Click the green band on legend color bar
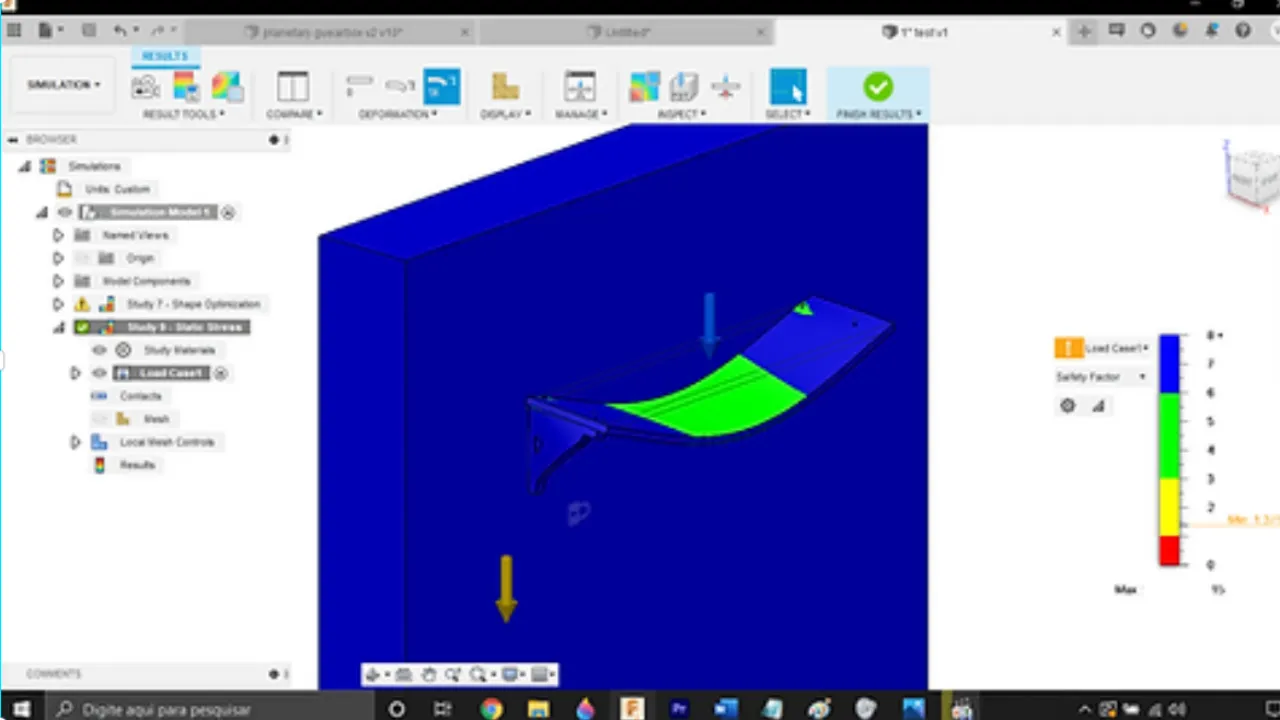Screen dimensions: 1280x720 click(1169, 435)
